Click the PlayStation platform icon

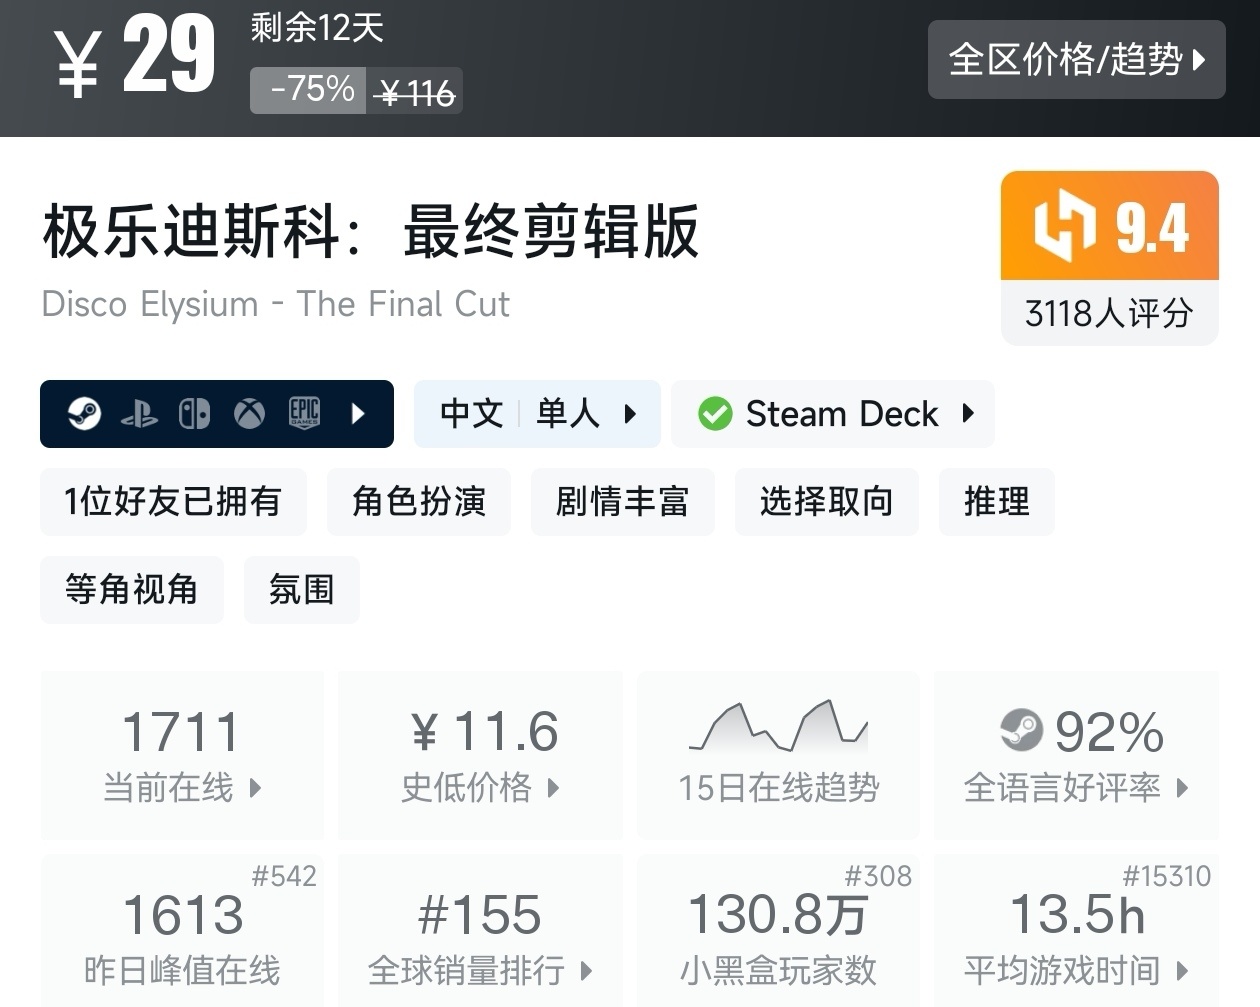coord(139,414)
